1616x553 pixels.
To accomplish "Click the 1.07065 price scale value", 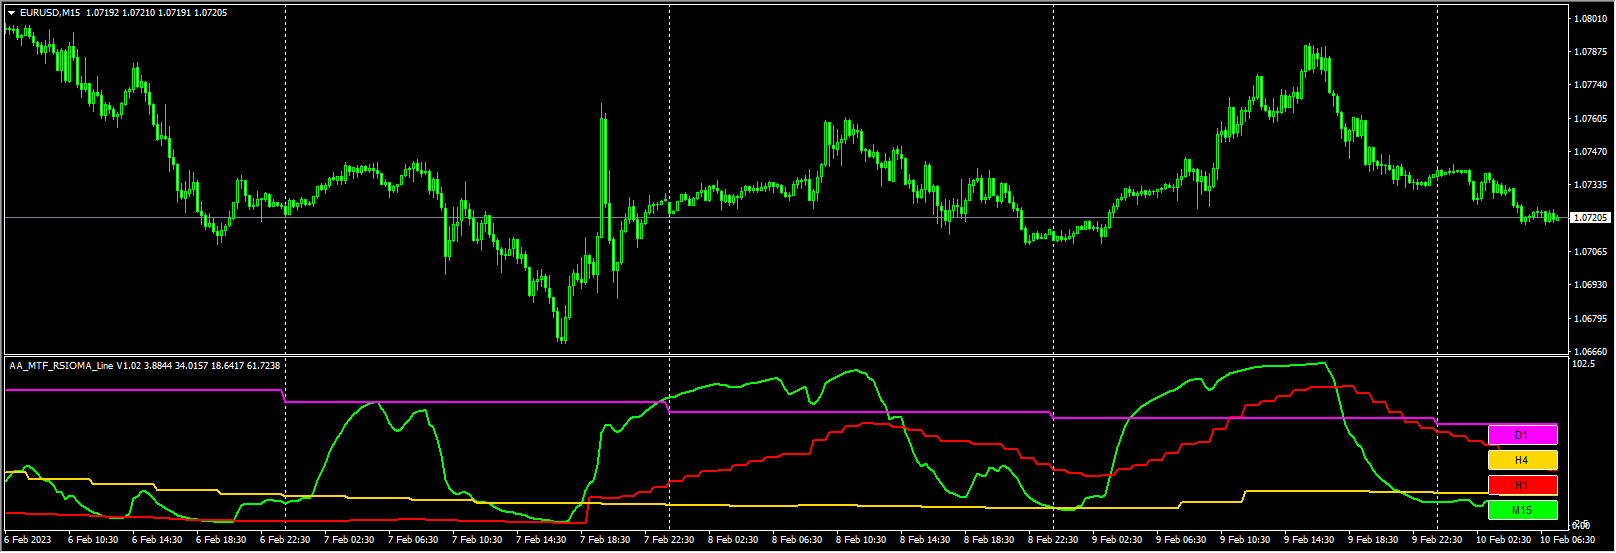I will [1590, 251].
